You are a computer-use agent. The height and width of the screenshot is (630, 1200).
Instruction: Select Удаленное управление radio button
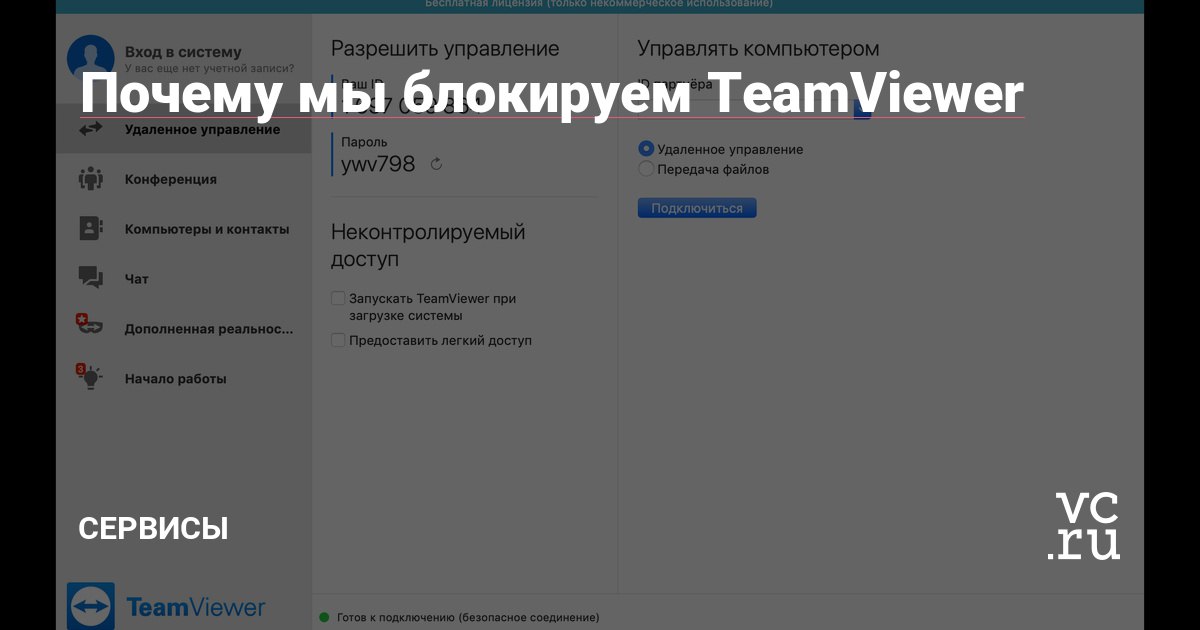(x=646, y=149)
